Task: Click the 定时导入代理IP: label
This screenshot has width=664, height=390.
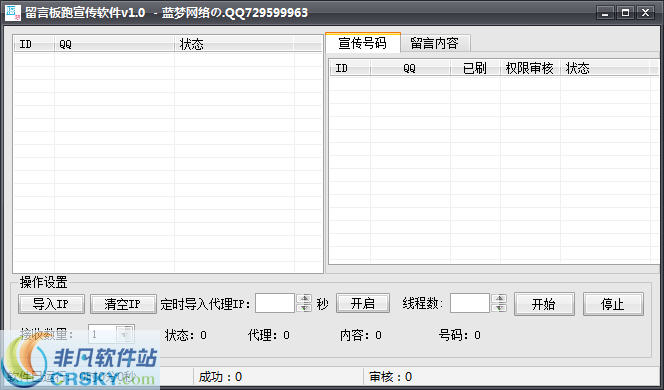Action: pos(206,304)
